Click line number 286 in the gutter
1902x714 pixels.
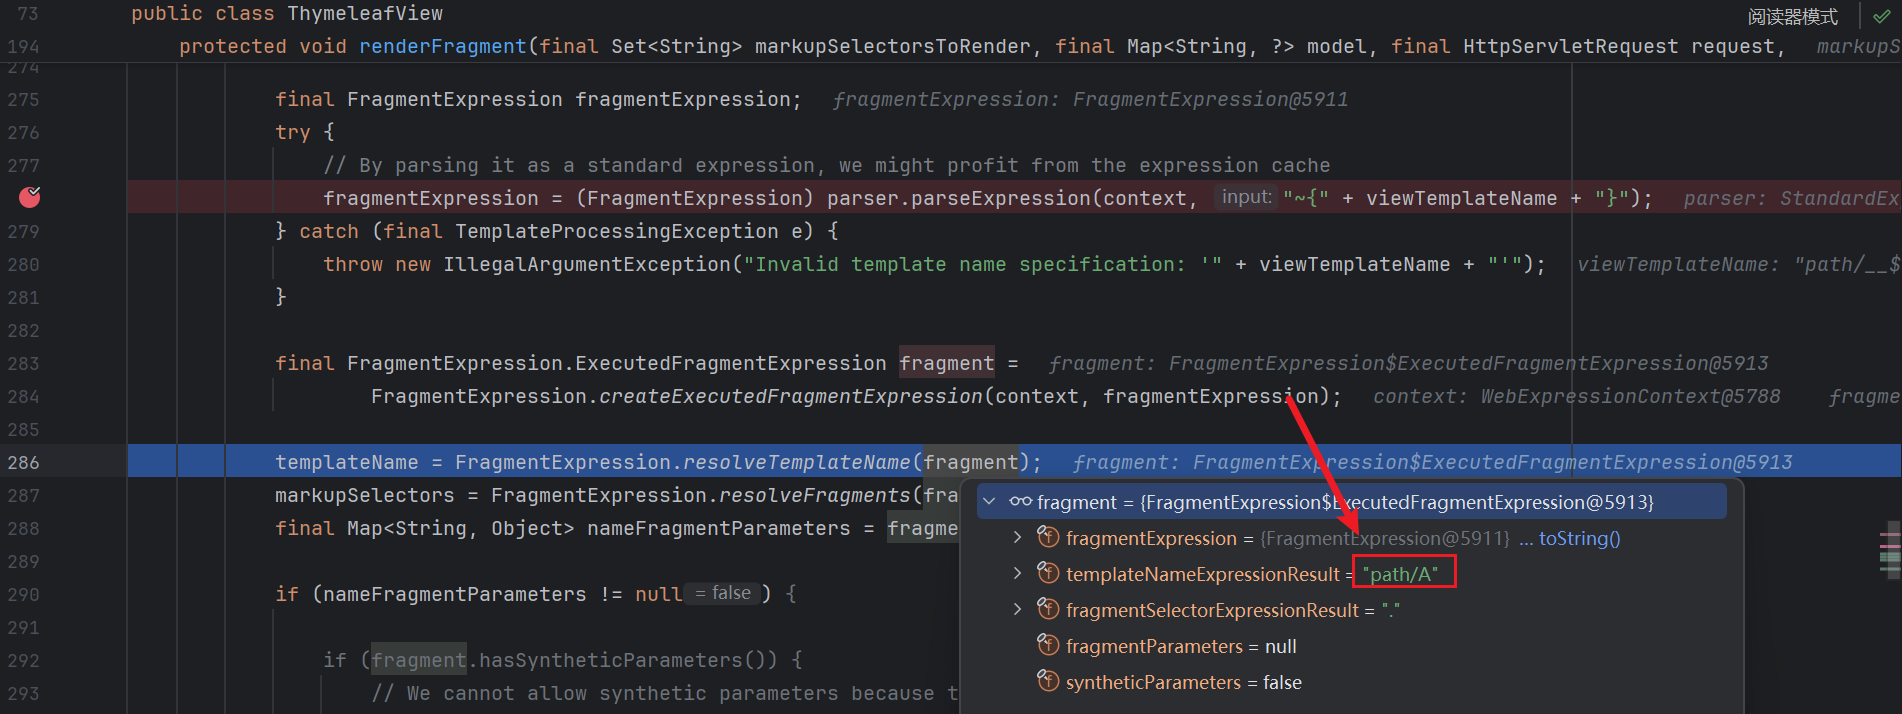click(x=24, y=462)
